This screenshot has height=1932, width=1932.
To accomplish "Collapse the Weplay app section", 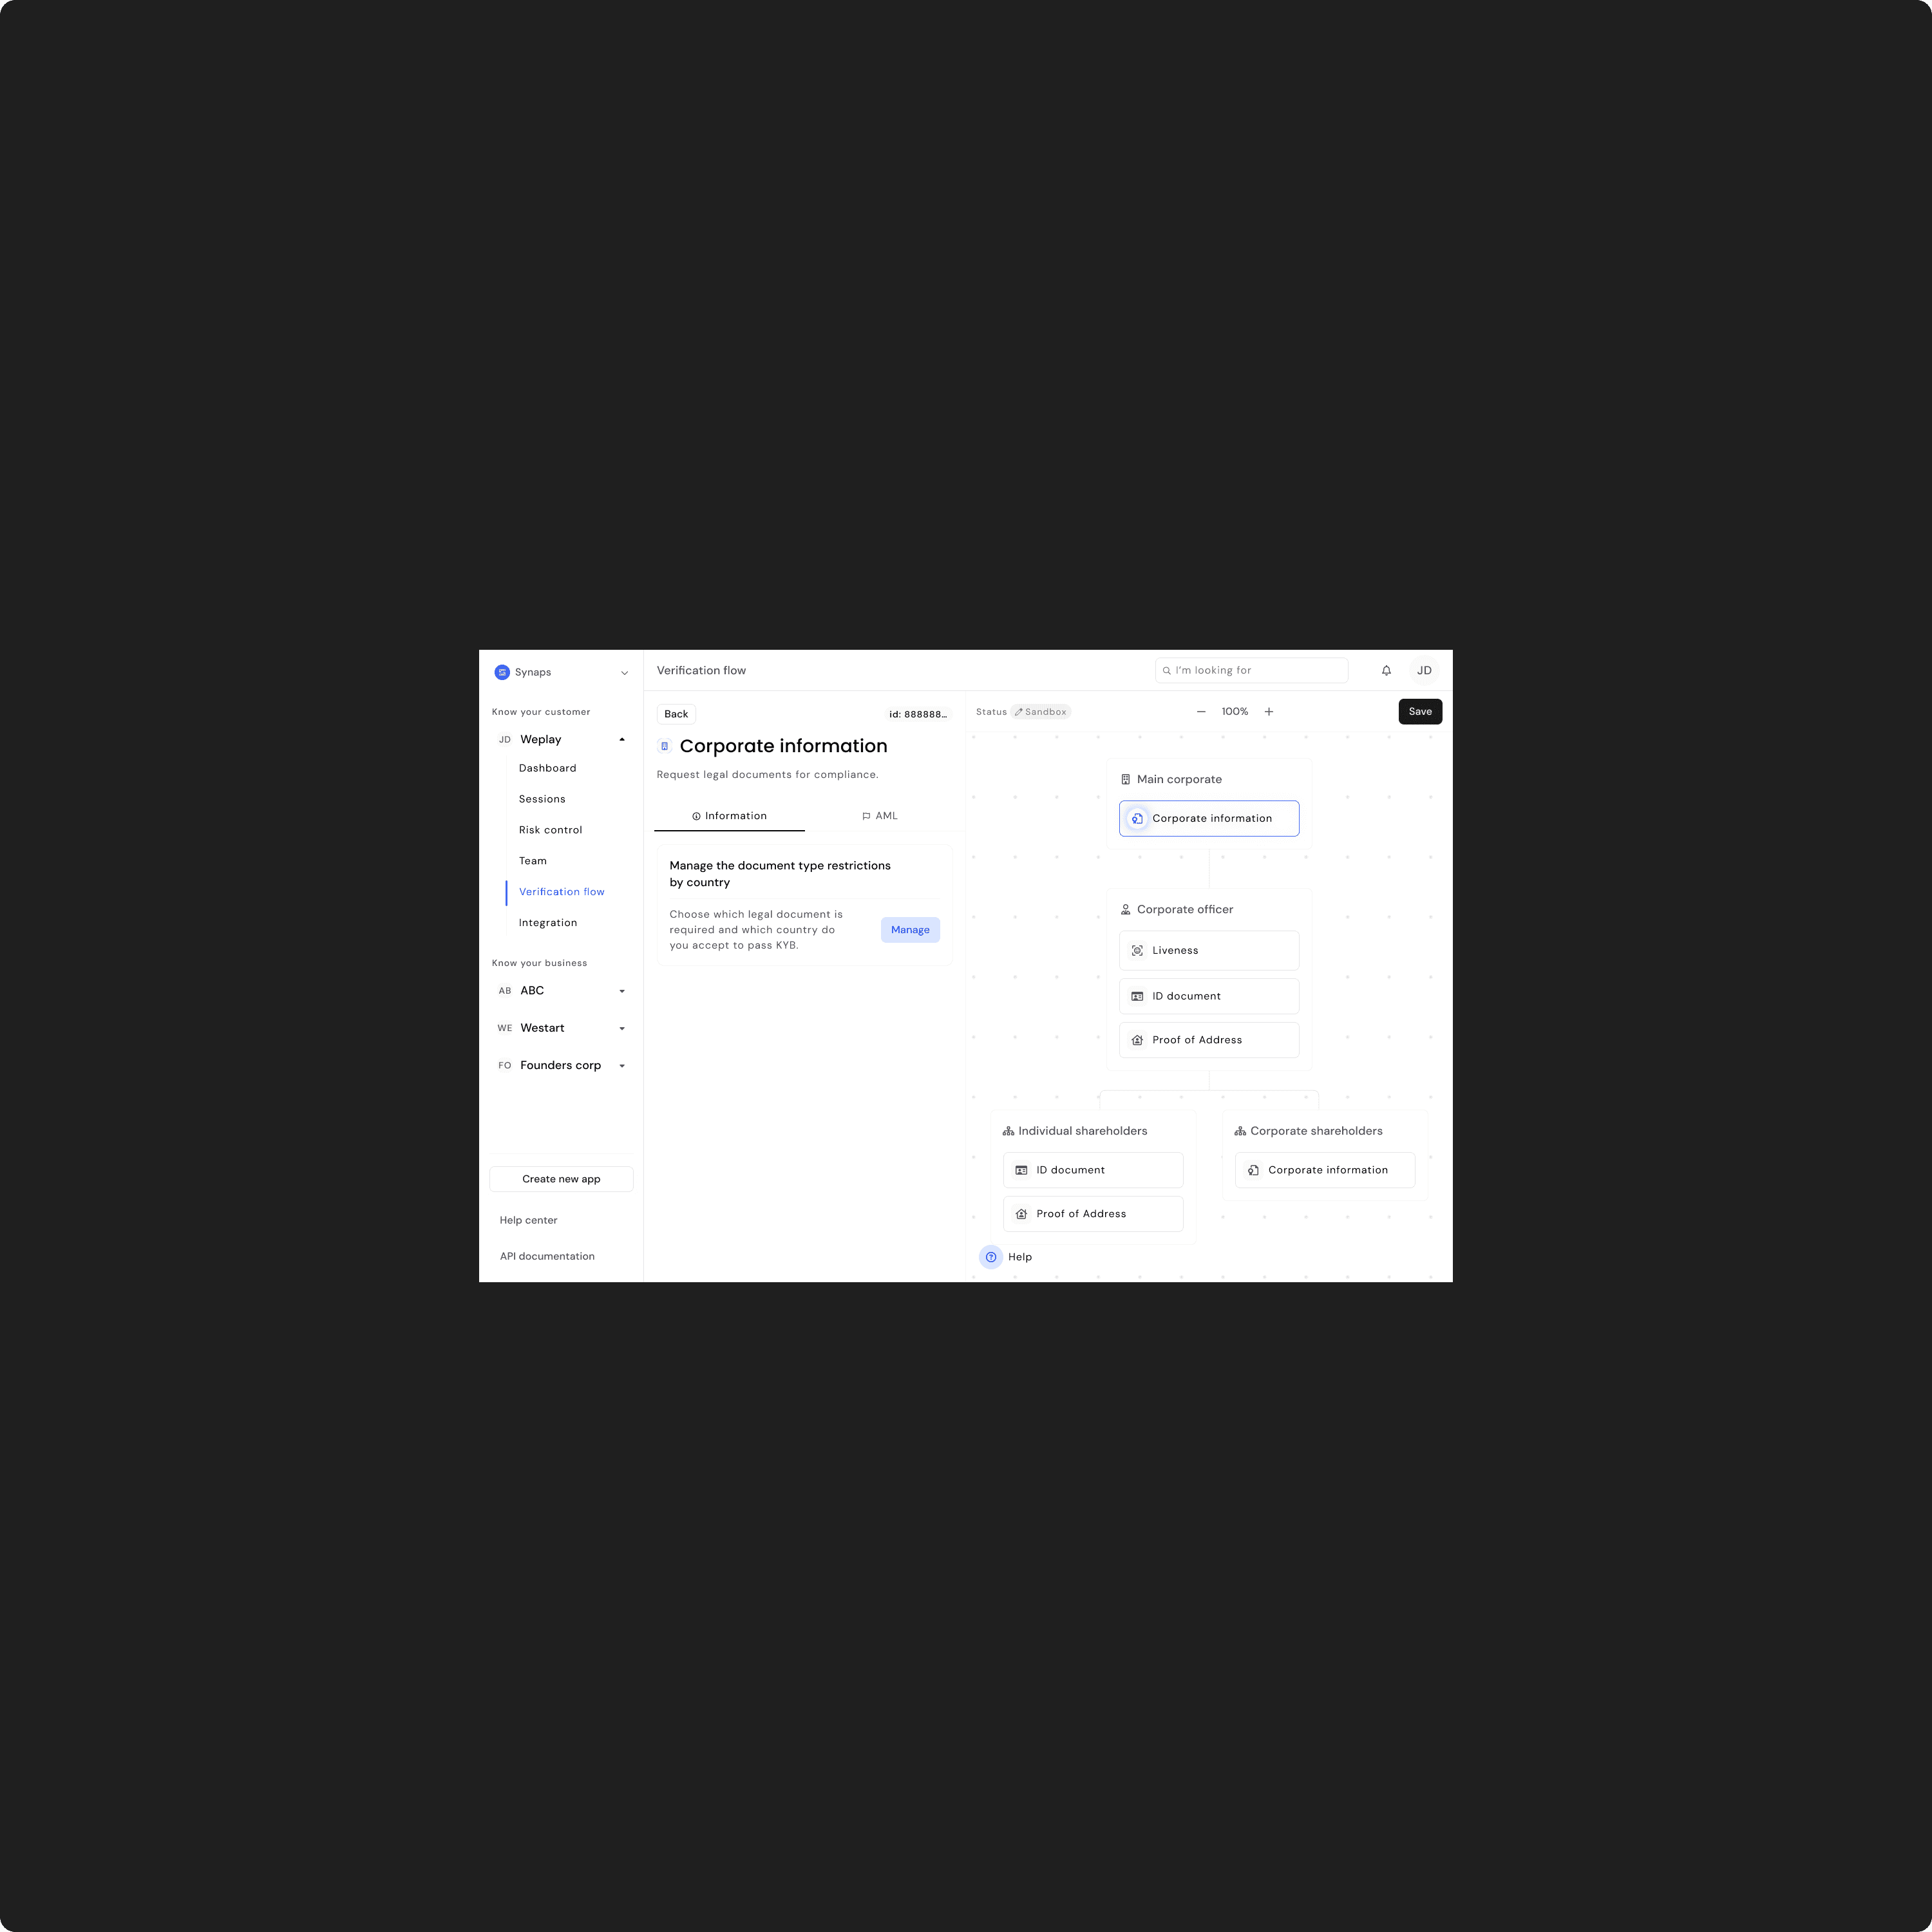I will click(622, 740).
